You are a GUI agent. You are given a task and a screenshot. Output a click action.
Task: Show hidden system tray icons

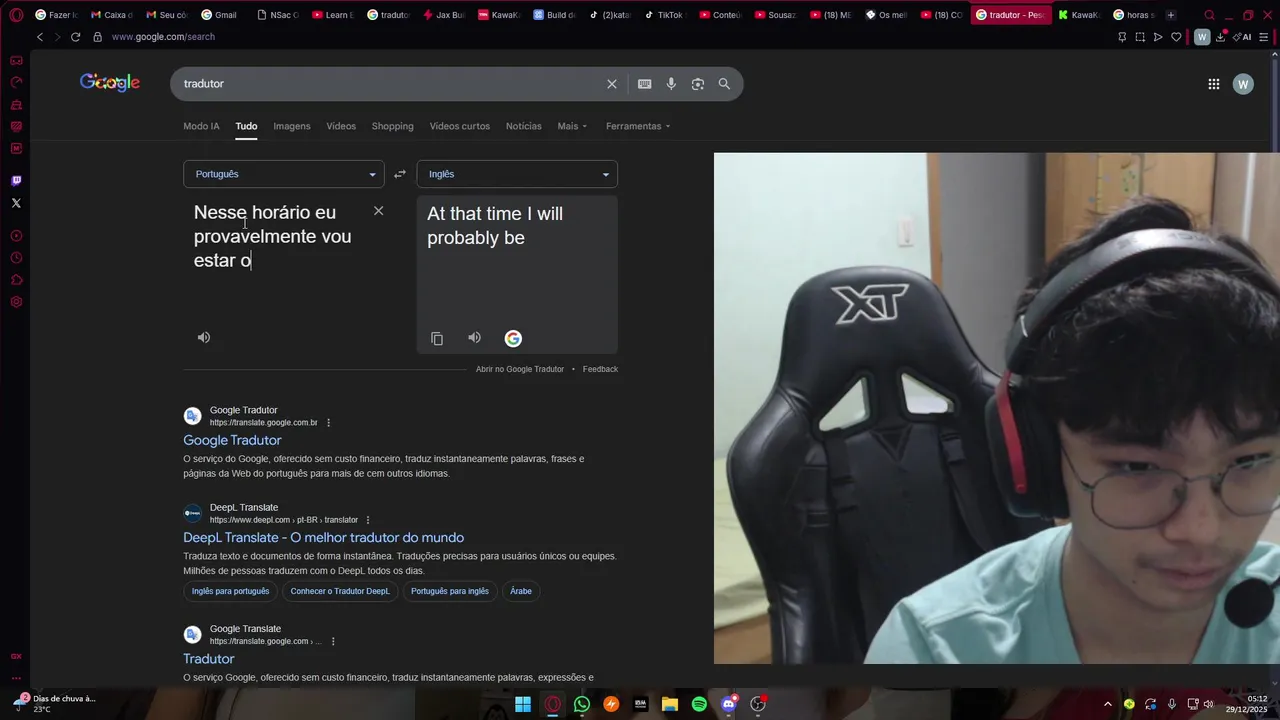(1107, 704)
